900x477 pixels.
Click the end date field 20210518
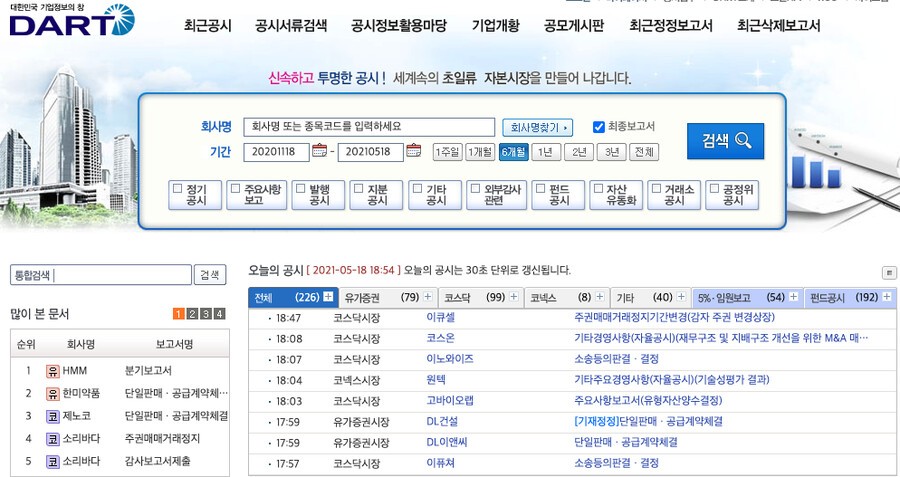pos(370,152)
